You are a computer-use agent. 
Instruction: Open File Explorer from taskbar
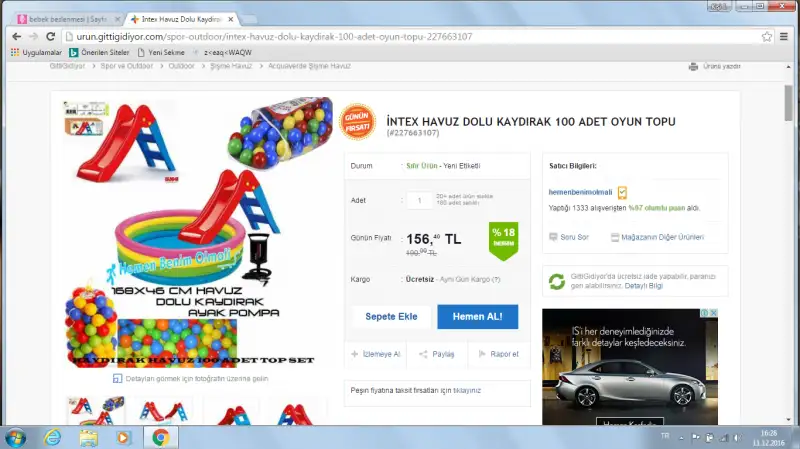88,438
